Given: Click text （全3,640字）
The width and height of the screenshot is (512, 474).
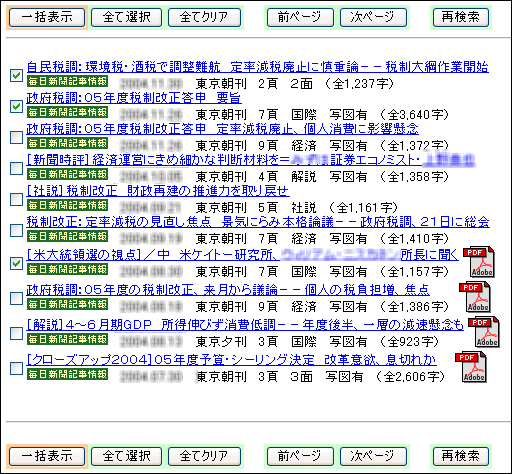Looking at the screenshot, I should coord(414,115).
